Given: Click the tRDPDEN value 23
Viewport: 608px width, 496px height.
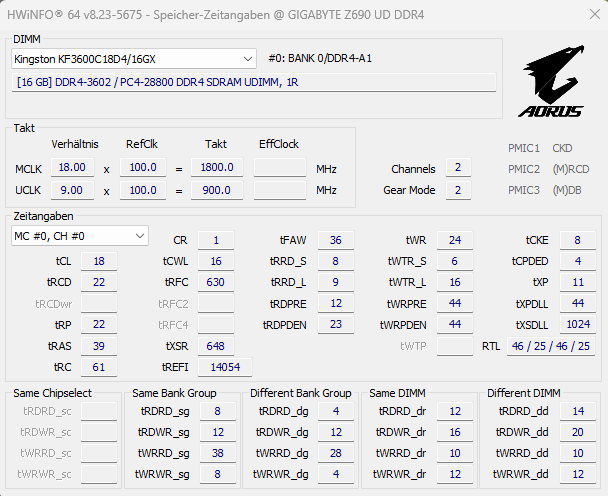Looking at the screenshot, I should point(336,325).
